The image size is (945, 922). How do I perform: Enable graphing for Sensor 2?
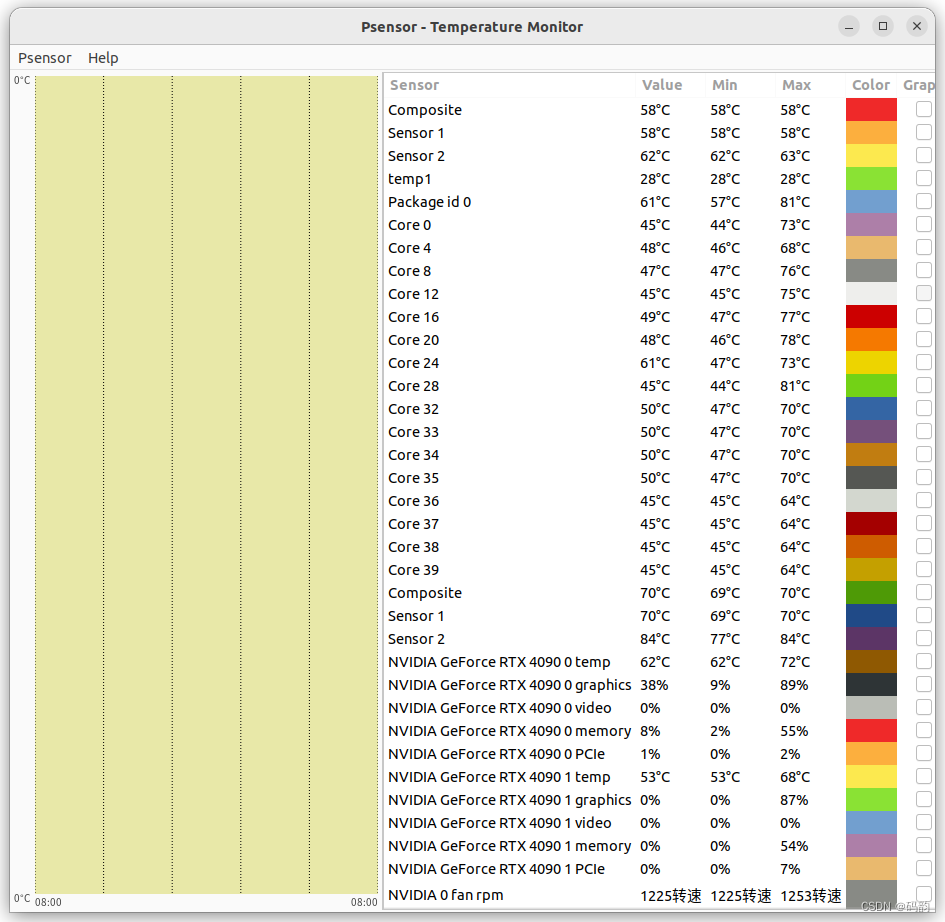(x=923, y=155)
